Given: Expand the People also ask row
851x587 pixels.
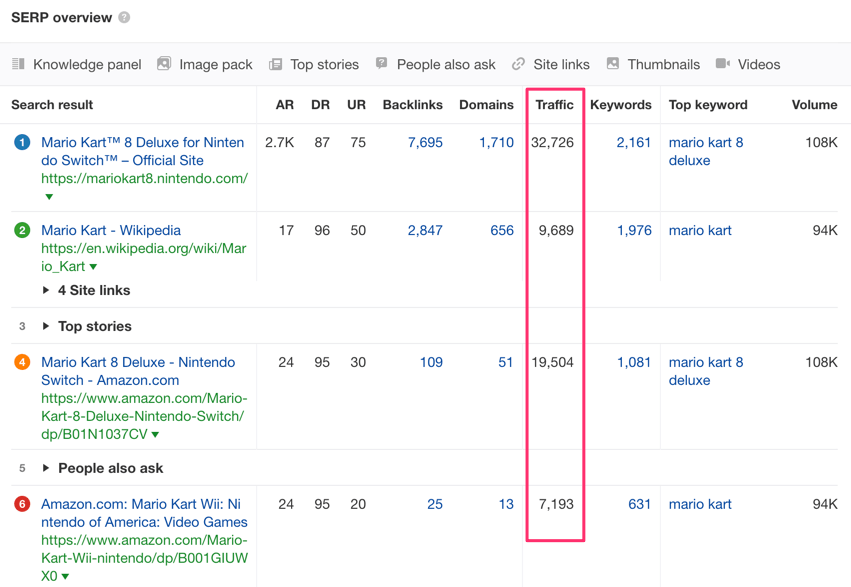Looking at the screenshot, I should [103, 468].
